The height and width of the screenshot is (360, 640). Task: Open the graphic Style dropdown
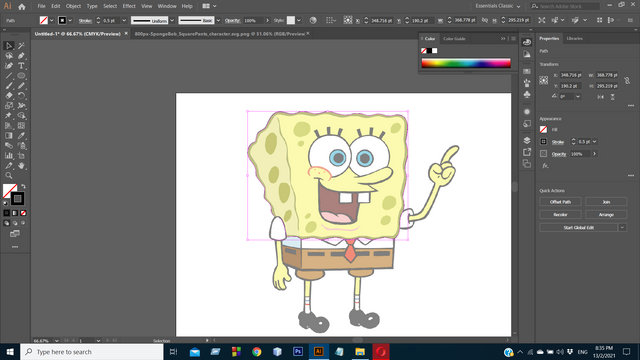pyautogui.click(x=299, y=20)
